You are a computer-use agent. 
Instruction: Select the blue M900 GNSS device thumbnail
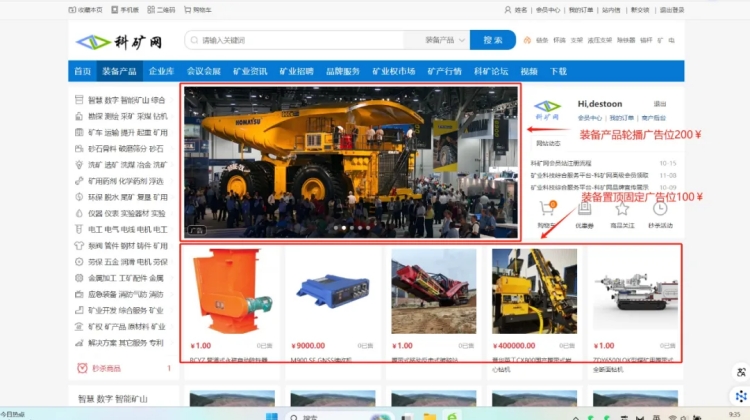328,291
